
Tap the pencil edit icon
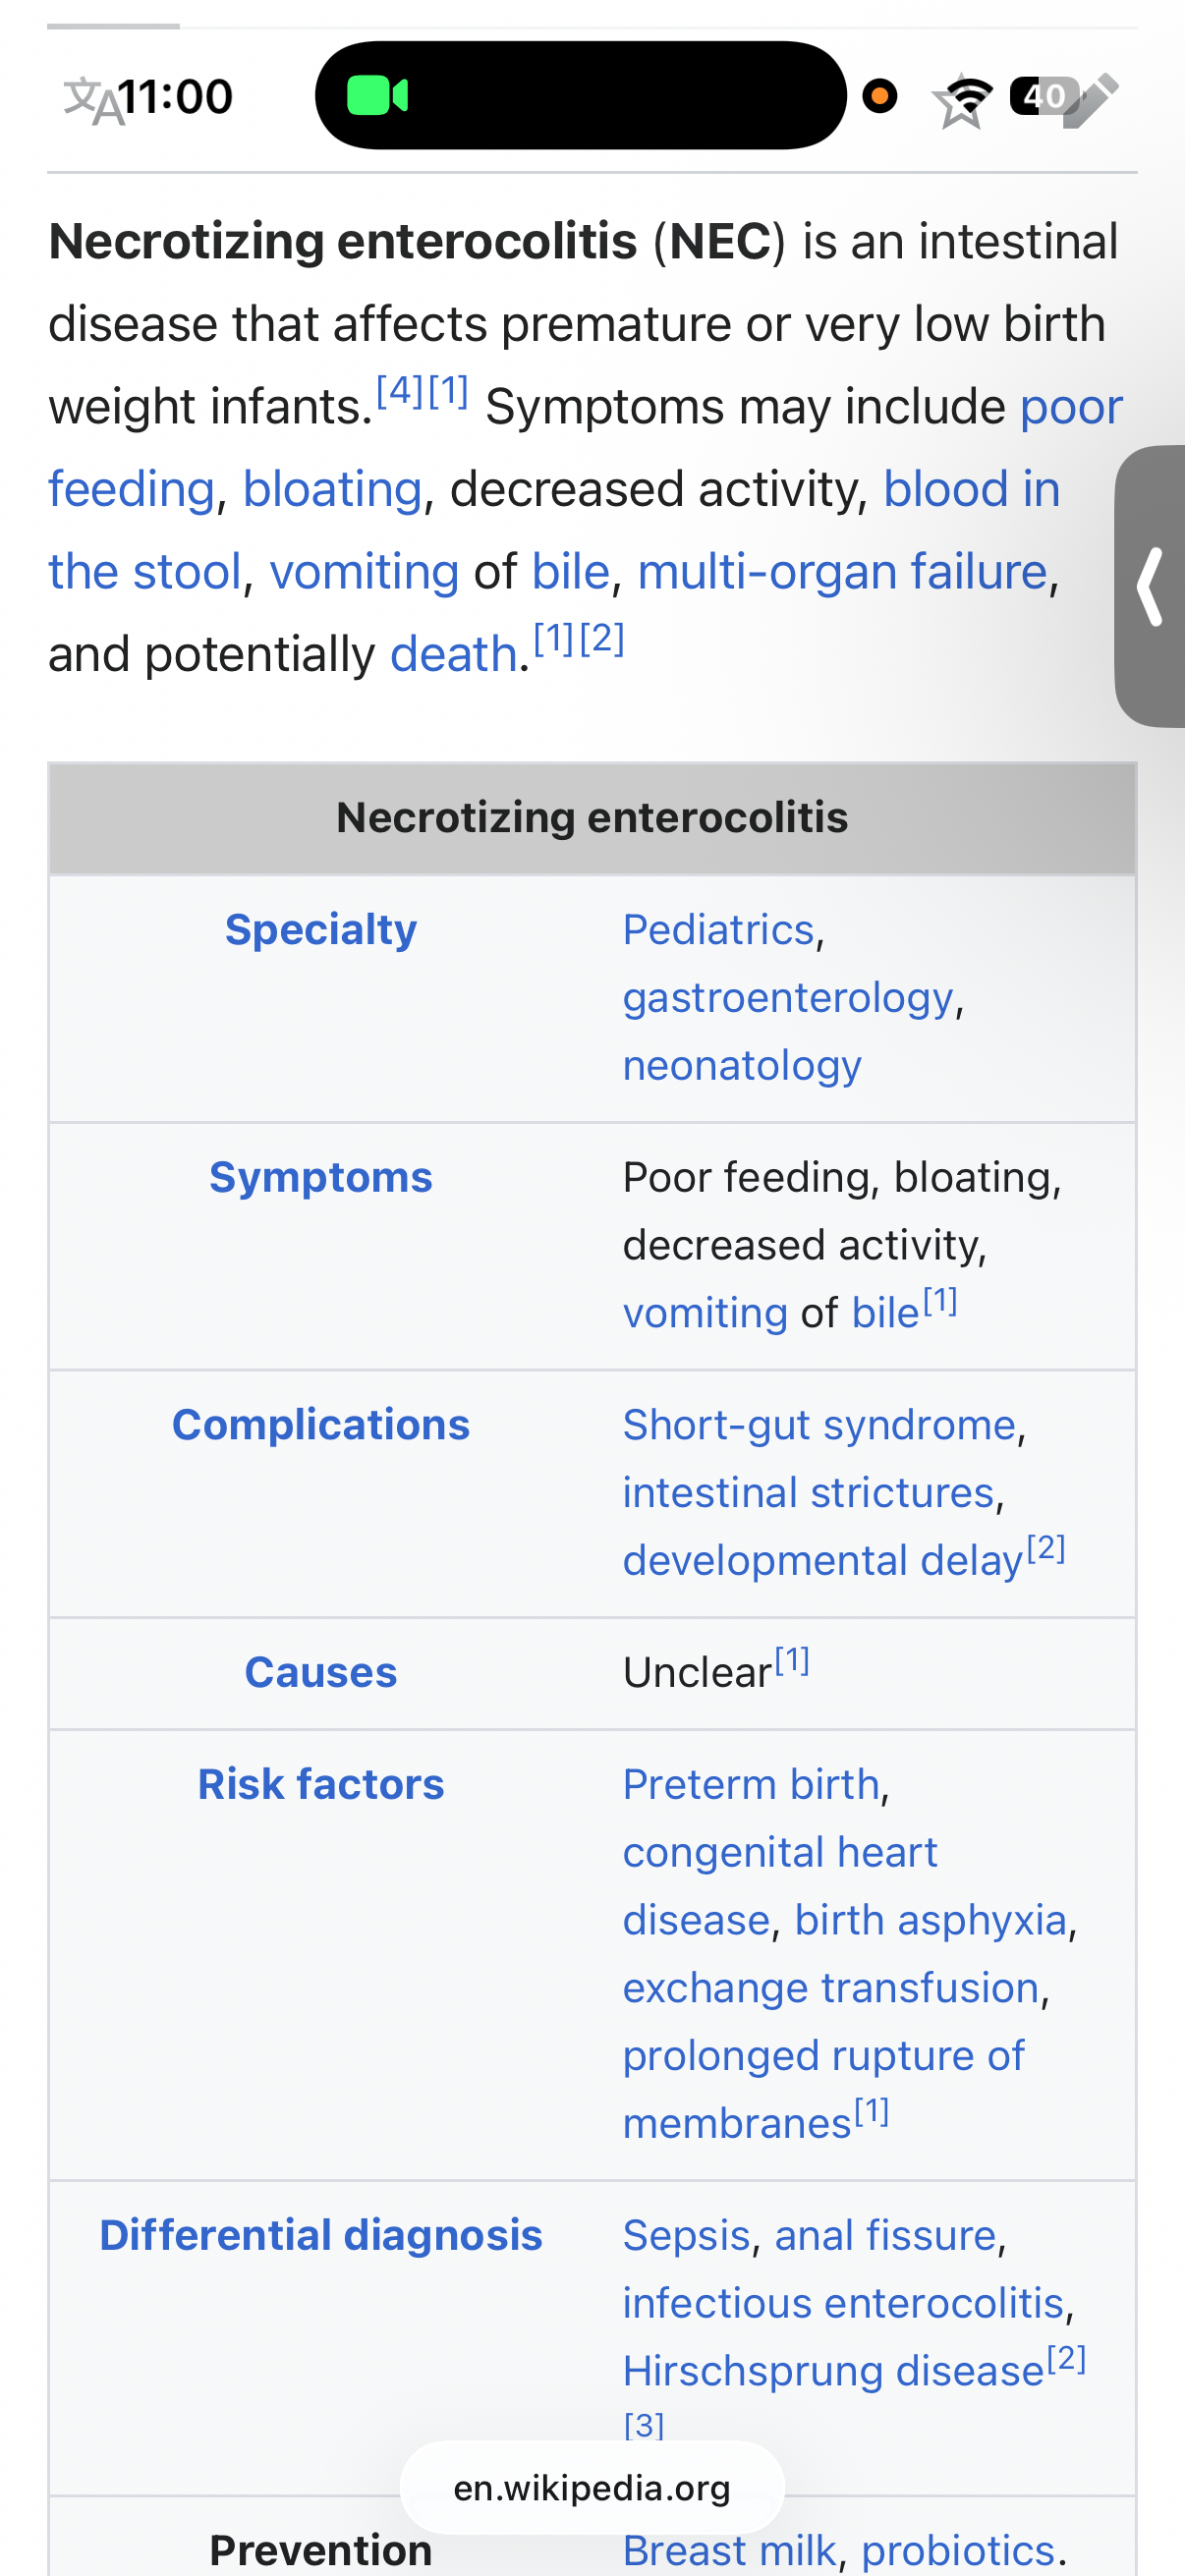coord(1092,100)
